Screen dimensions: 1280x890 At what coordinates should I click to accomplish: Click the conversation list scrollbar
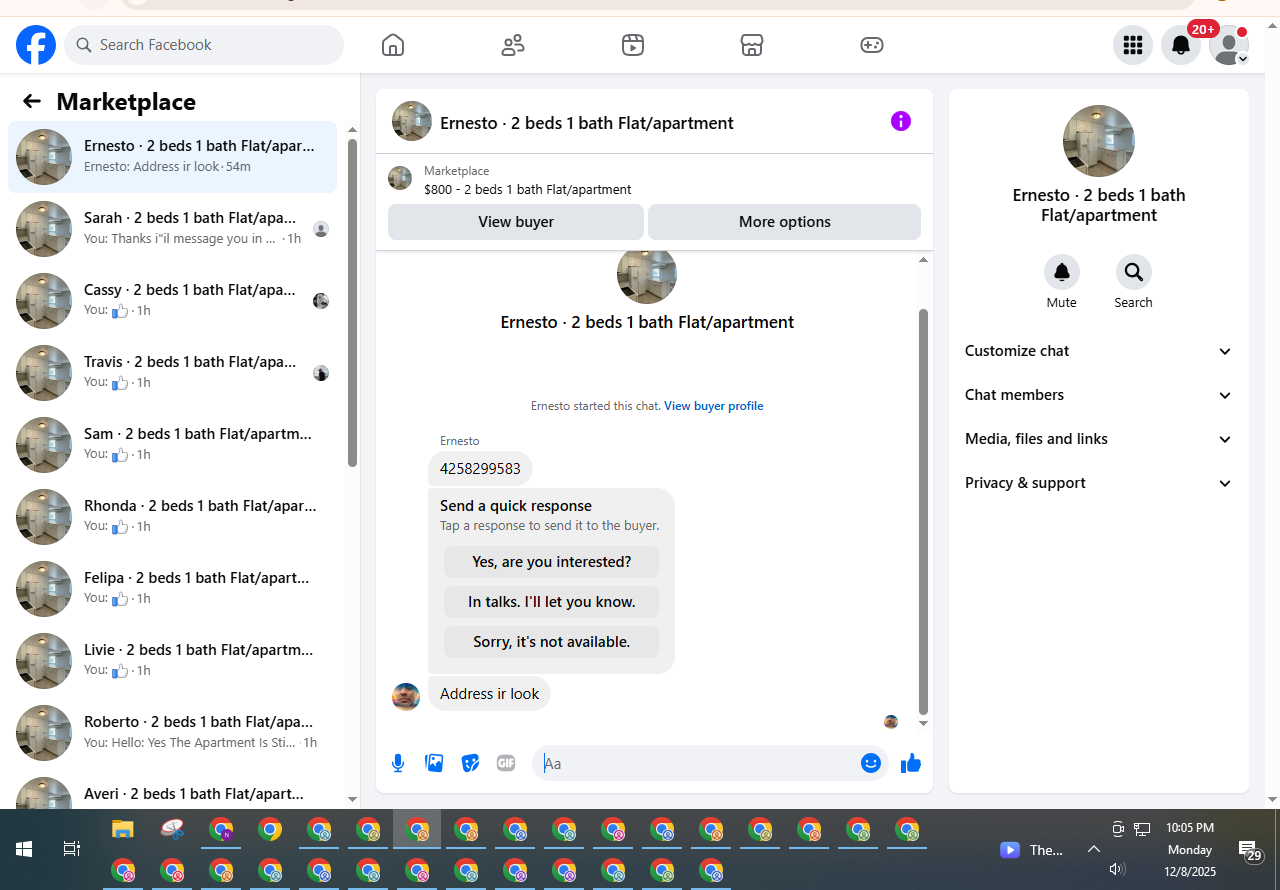352,303
